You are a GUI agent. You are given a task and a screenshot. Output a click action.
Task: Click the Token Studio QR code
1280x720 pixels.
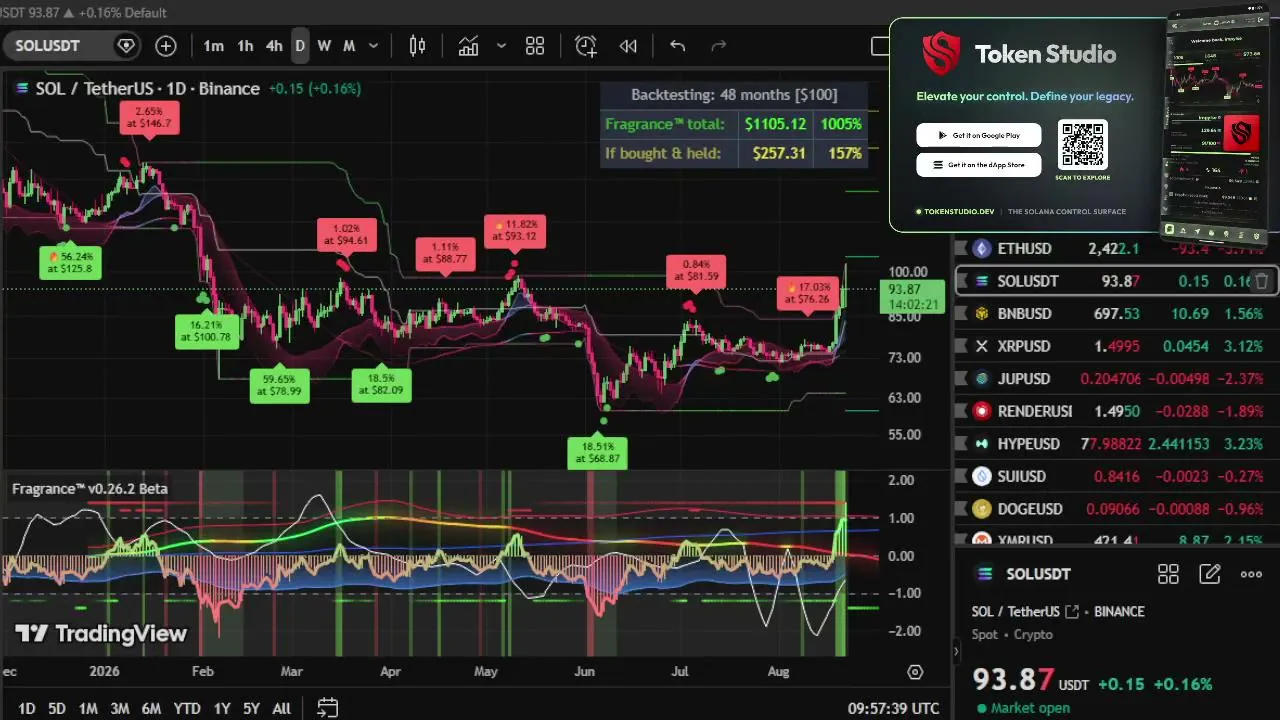coord(1082,146)
